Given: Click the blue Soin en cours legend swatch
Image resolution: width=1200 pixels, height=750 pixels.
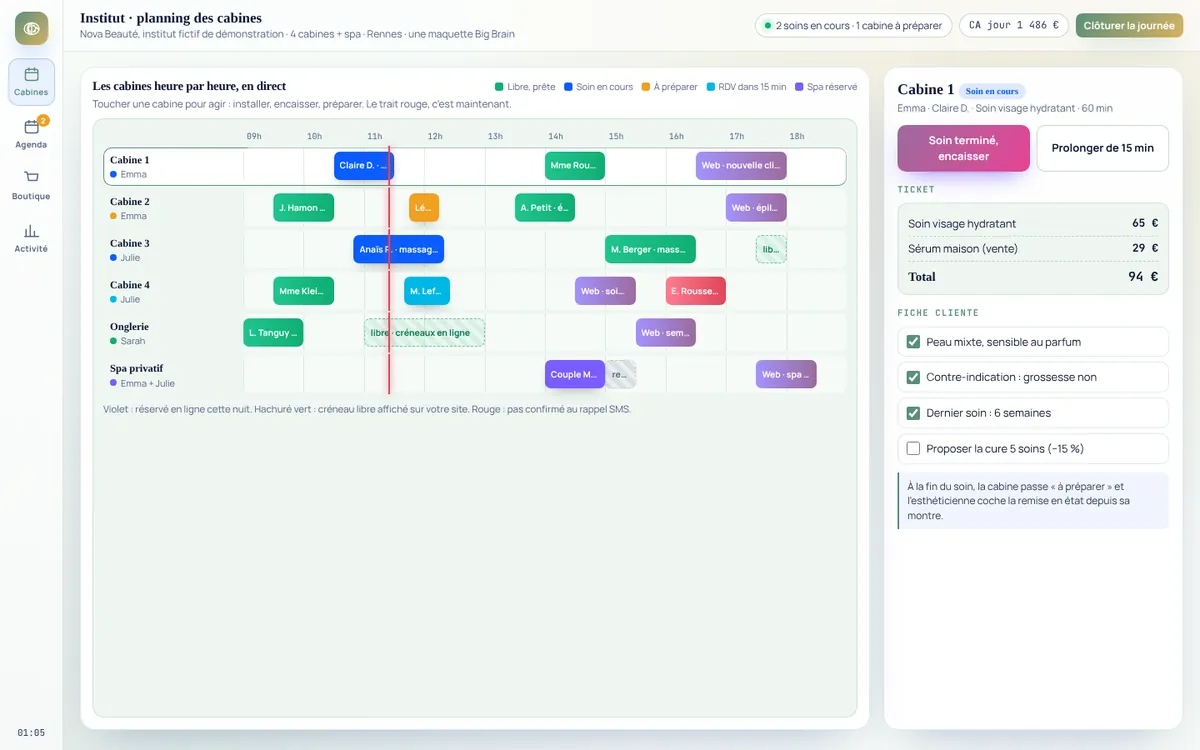Looking at the screenshot, I should coord(568,87).
